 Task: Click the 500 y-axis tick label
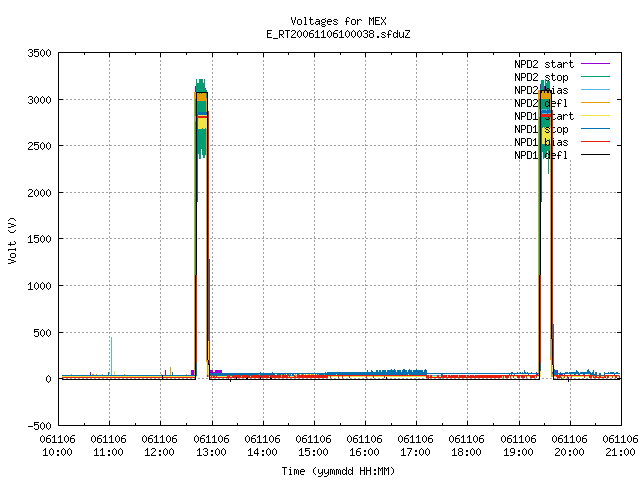click(43, 333)
